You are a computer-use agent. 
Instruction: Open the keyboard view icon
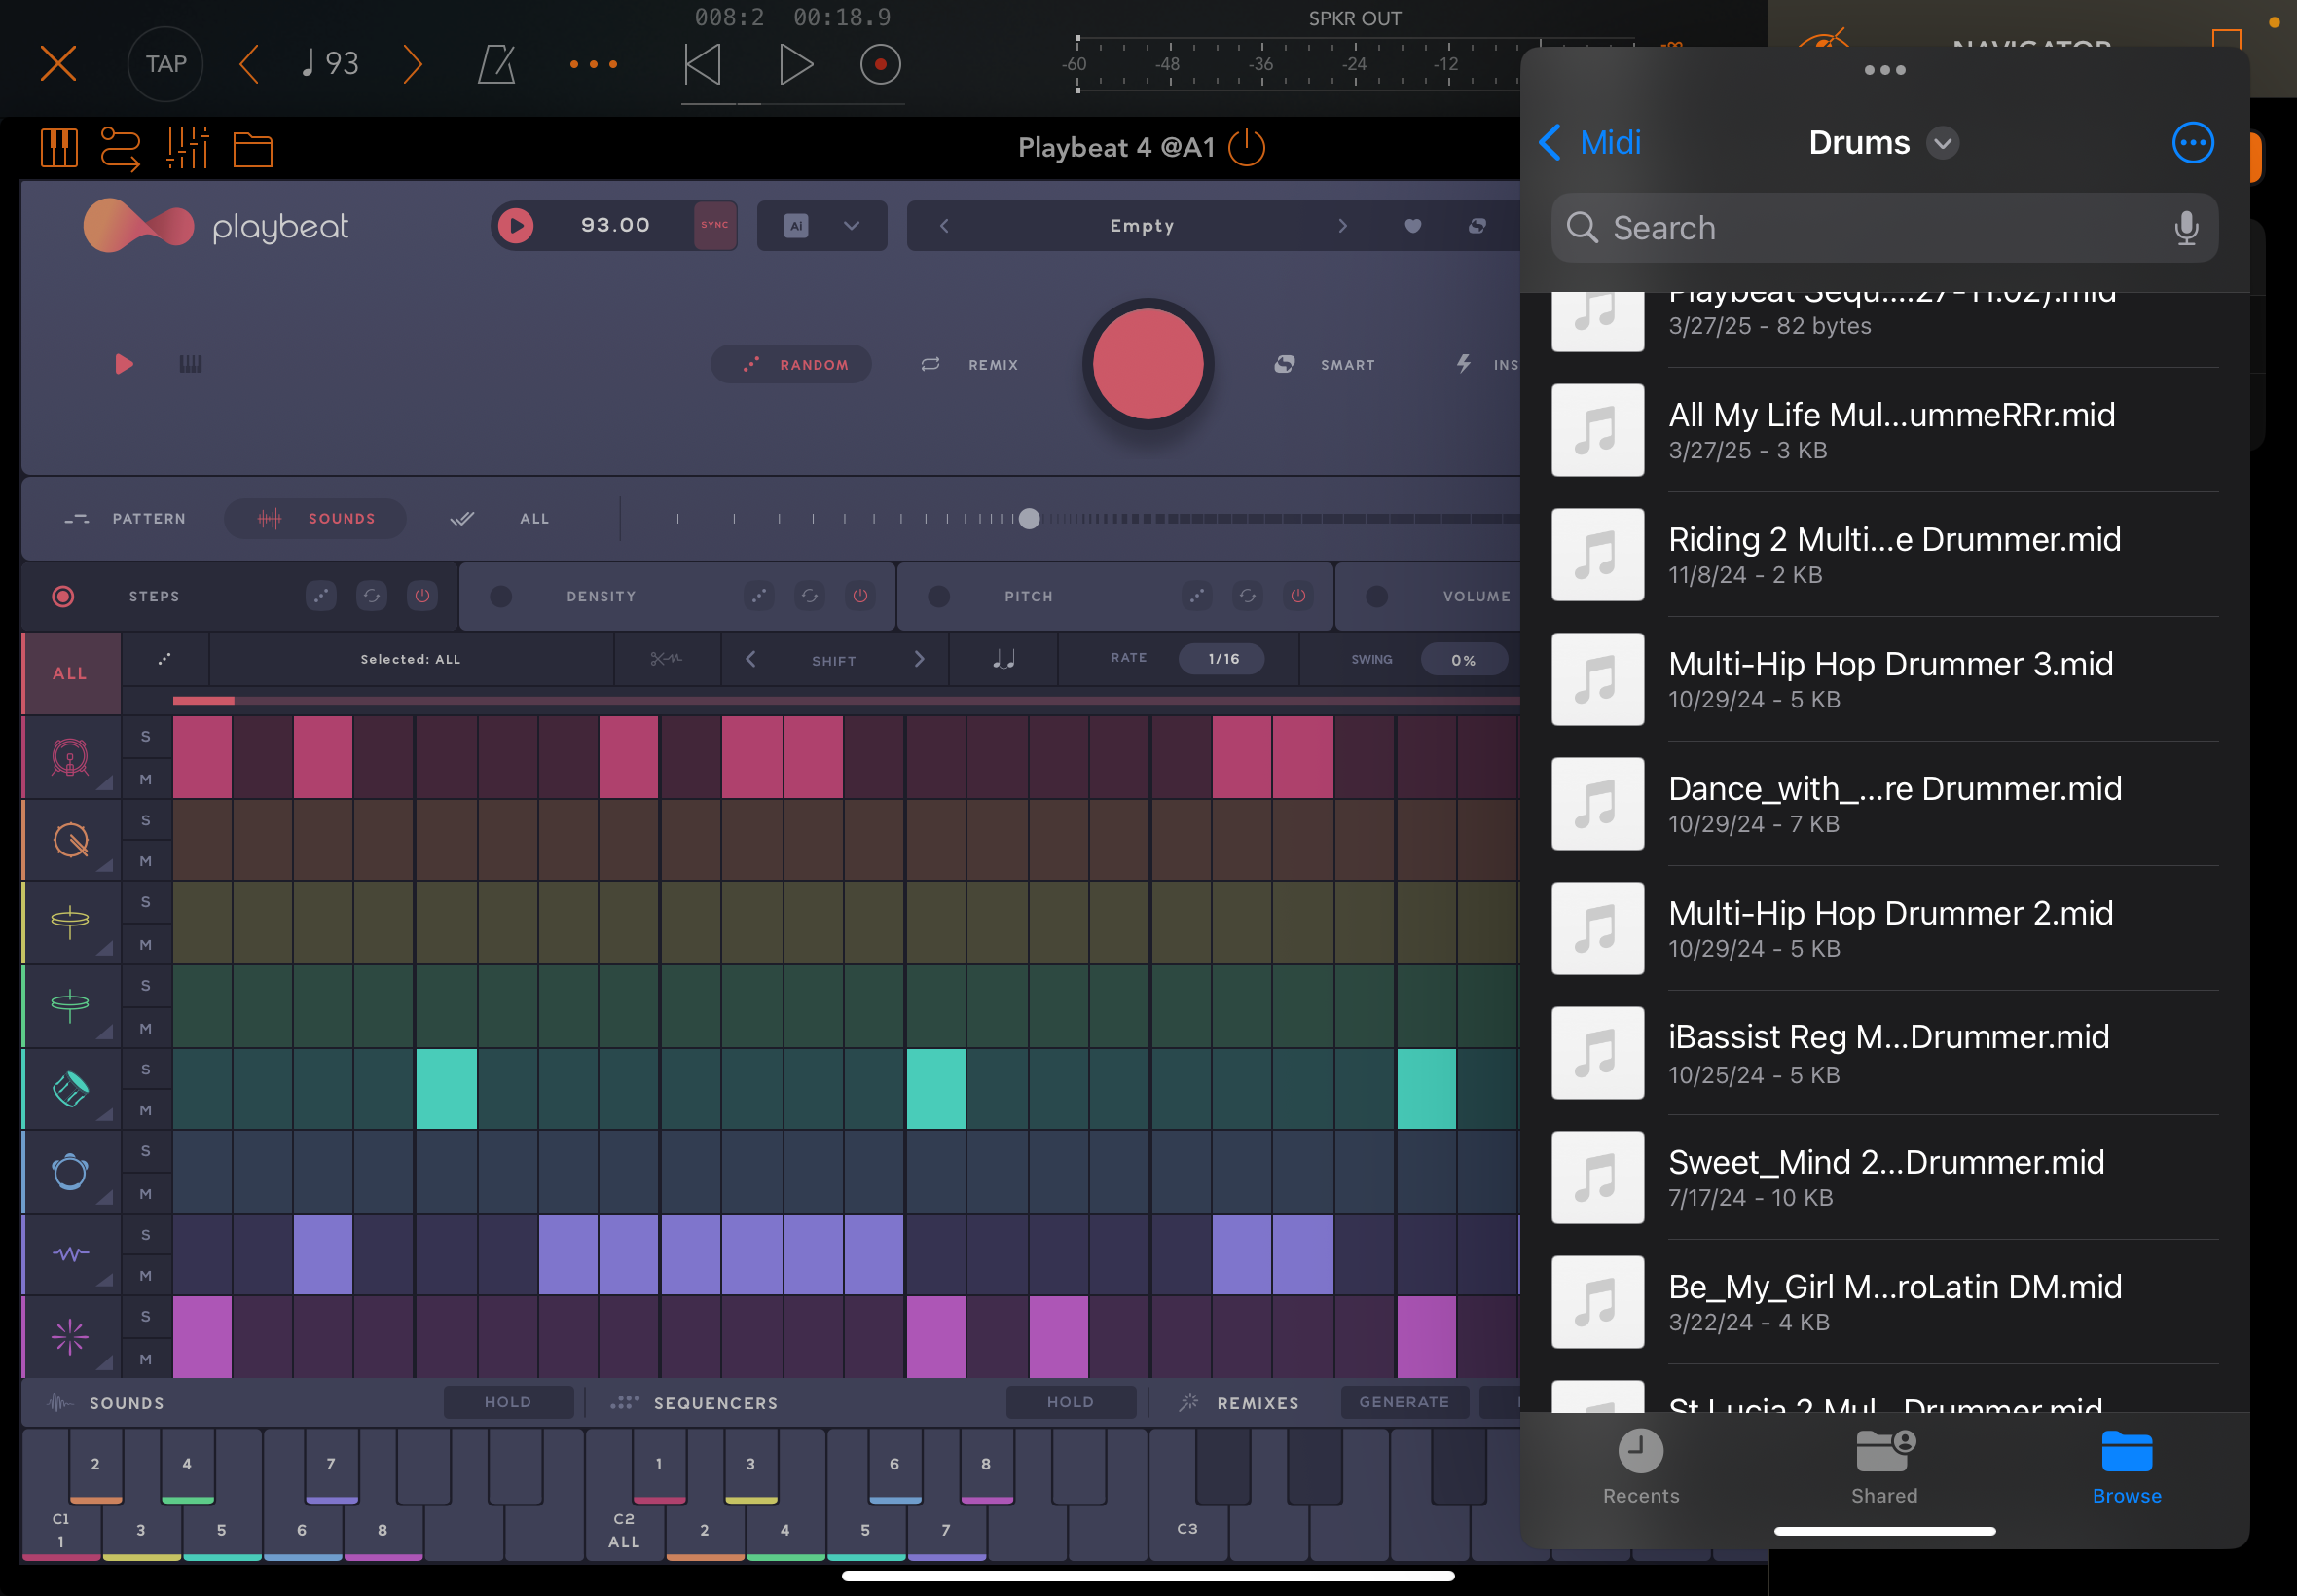[x=59, y=148]
